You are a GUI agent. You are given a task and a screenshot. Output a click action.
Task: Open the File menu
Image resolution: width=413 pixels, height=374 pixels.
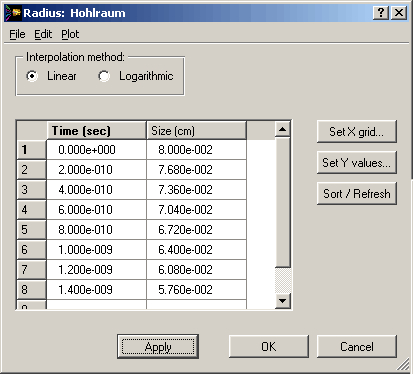point(17,34)
